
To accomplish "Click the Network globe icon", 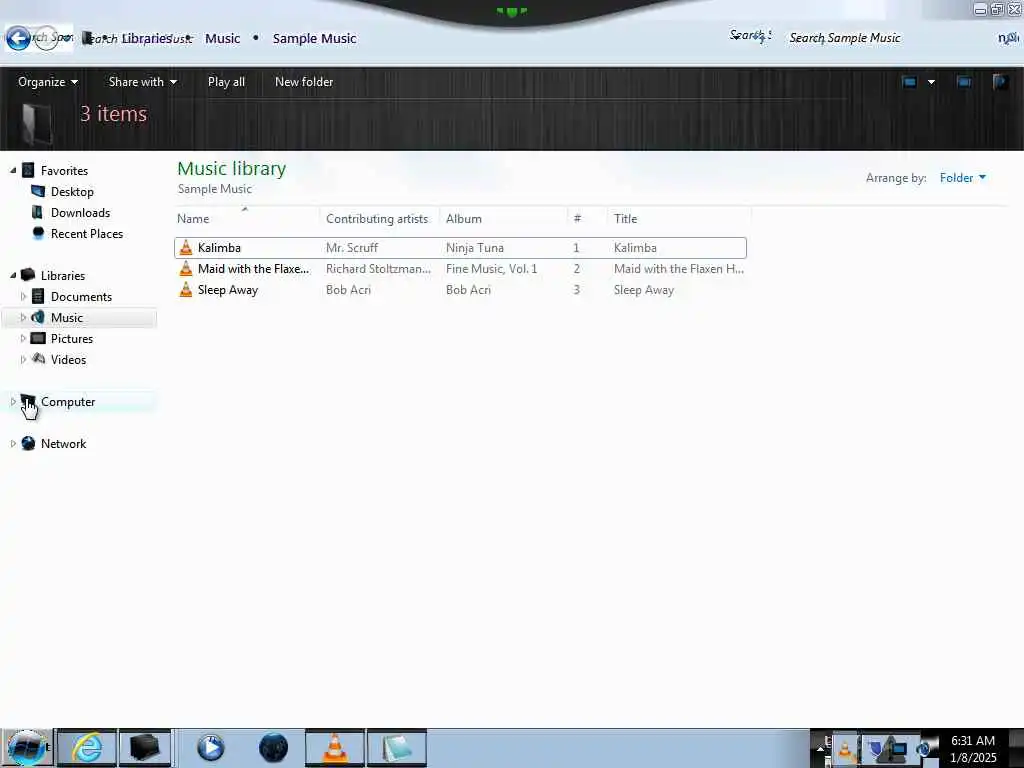I will (x=28, y=443).
